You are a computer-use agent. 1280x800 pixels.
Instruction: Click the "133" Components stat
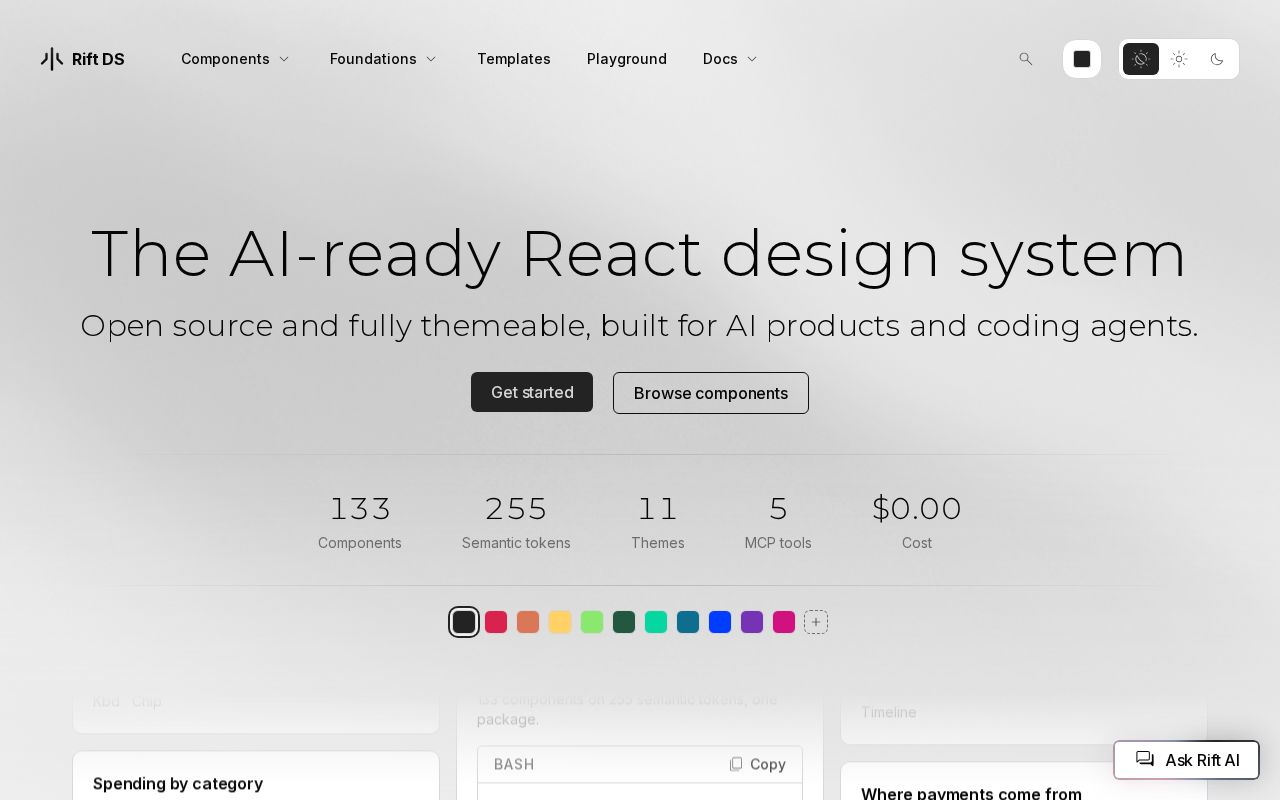(360, 521)
